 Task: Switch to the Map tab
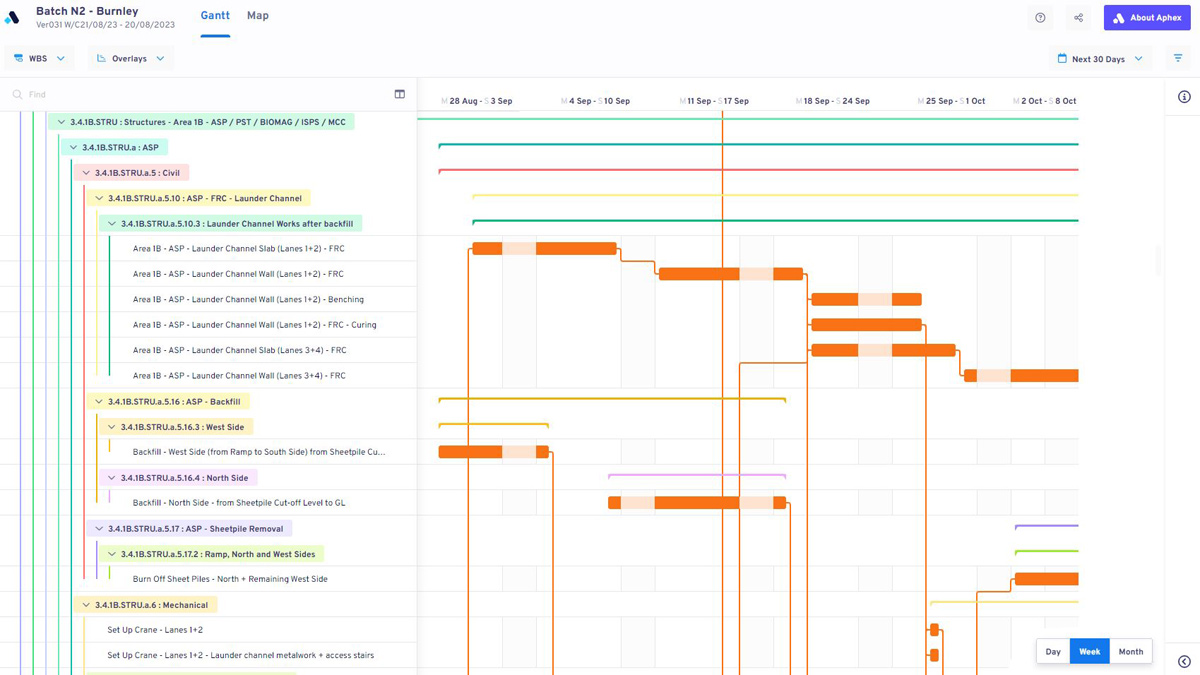257,16
